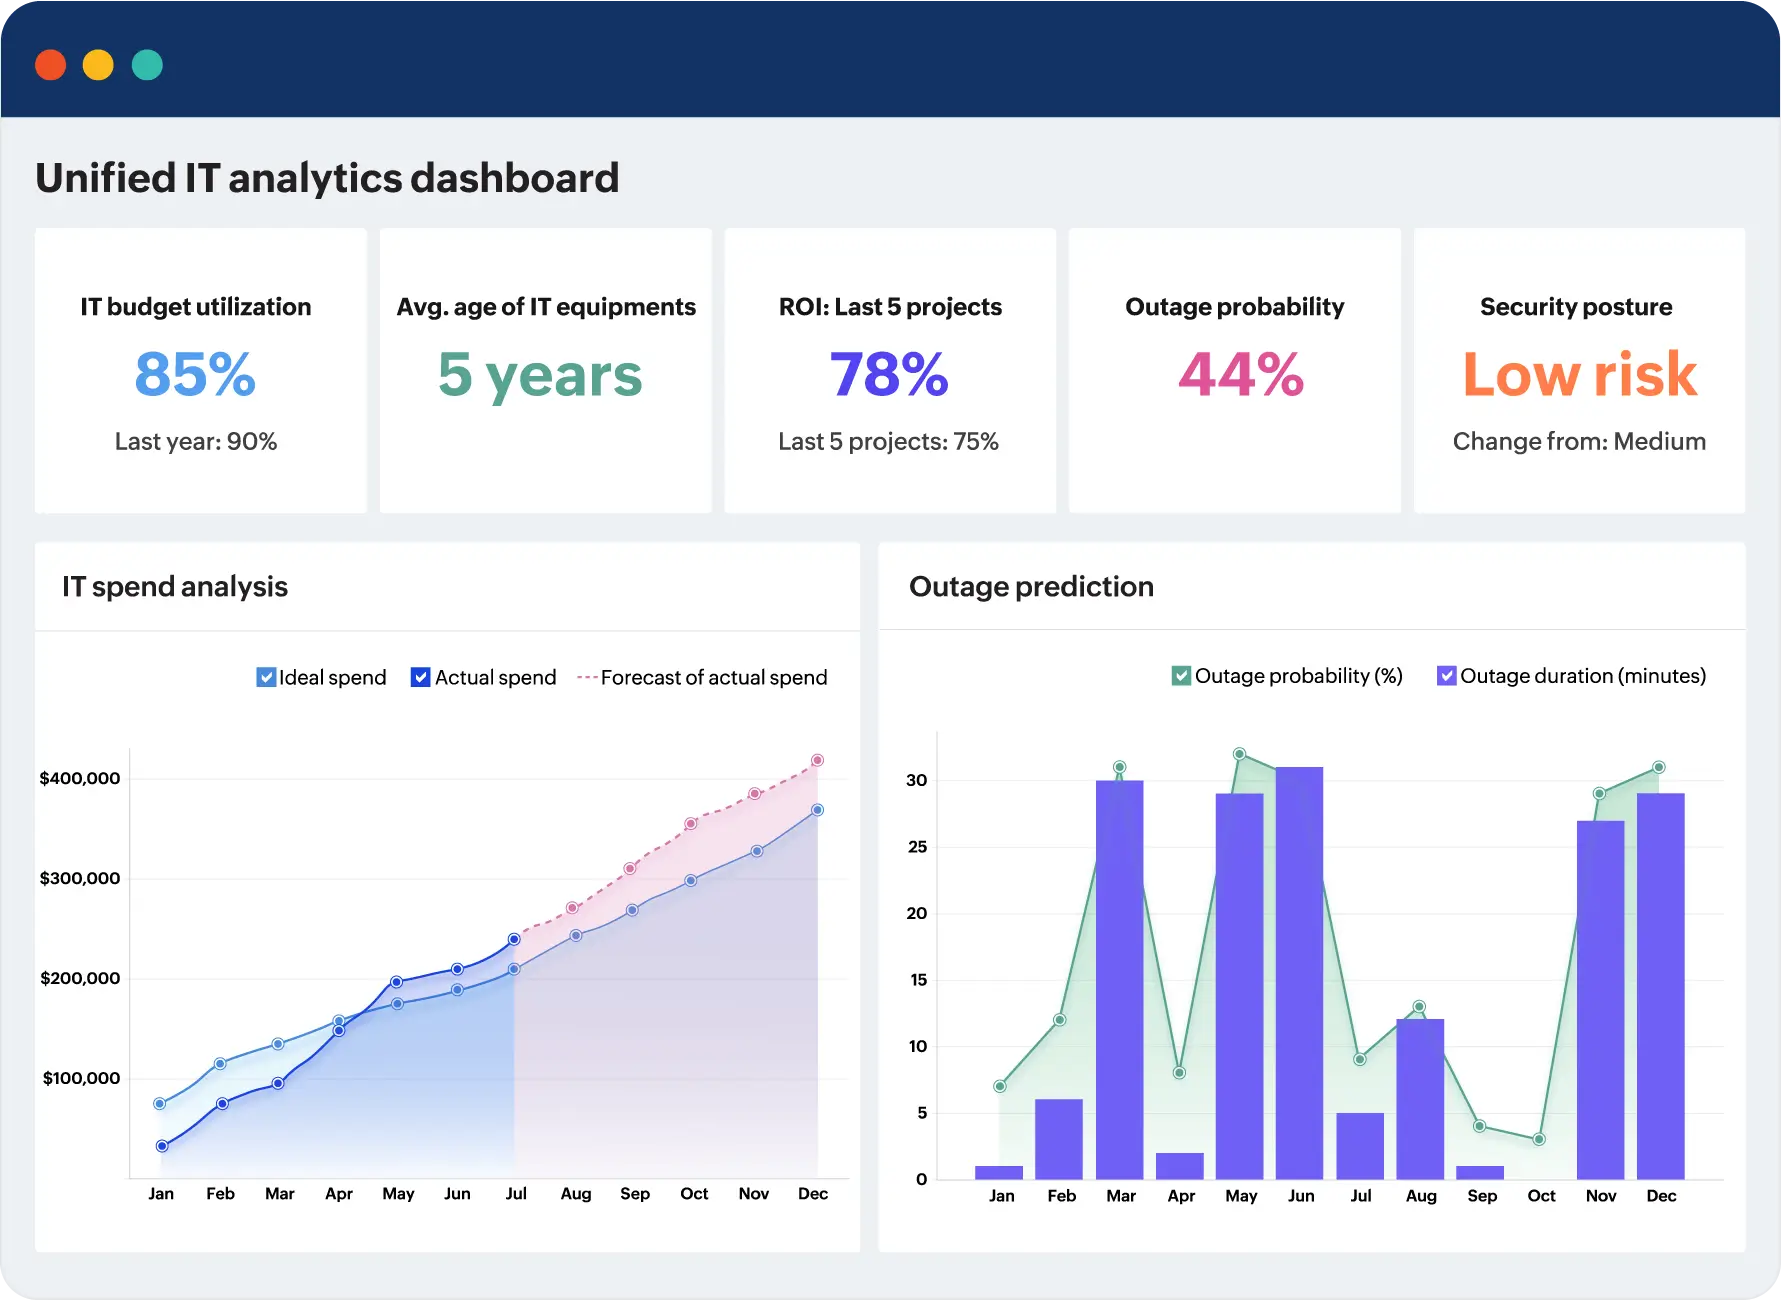1781x1300 pixels.
Task: Click the green maximize dot
Action: tap(147, 65)
